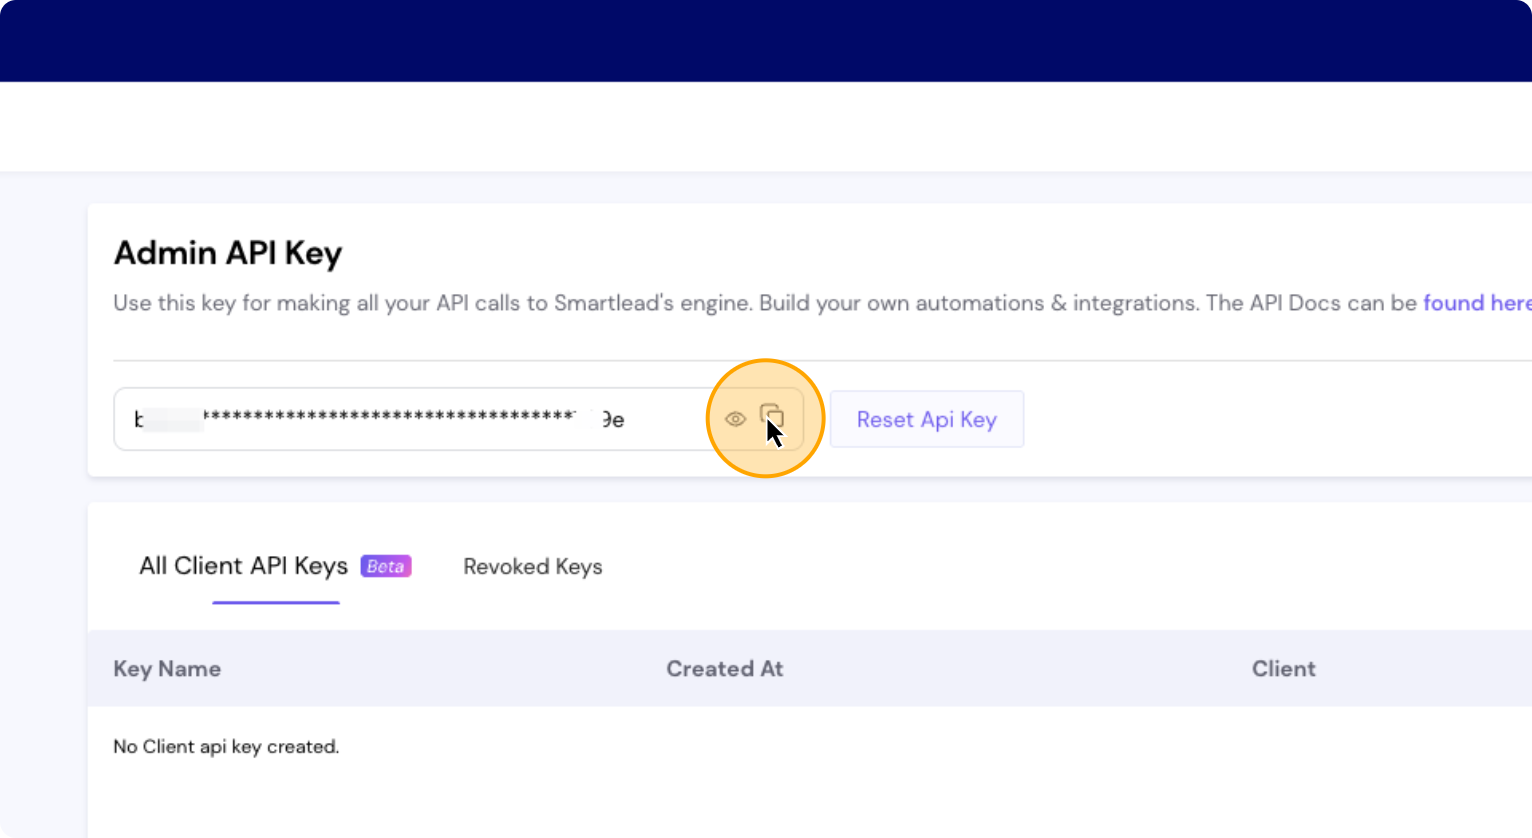
Task: Click the blurred start of the API key
Action: pyautogui.click(x=168, y=419)
